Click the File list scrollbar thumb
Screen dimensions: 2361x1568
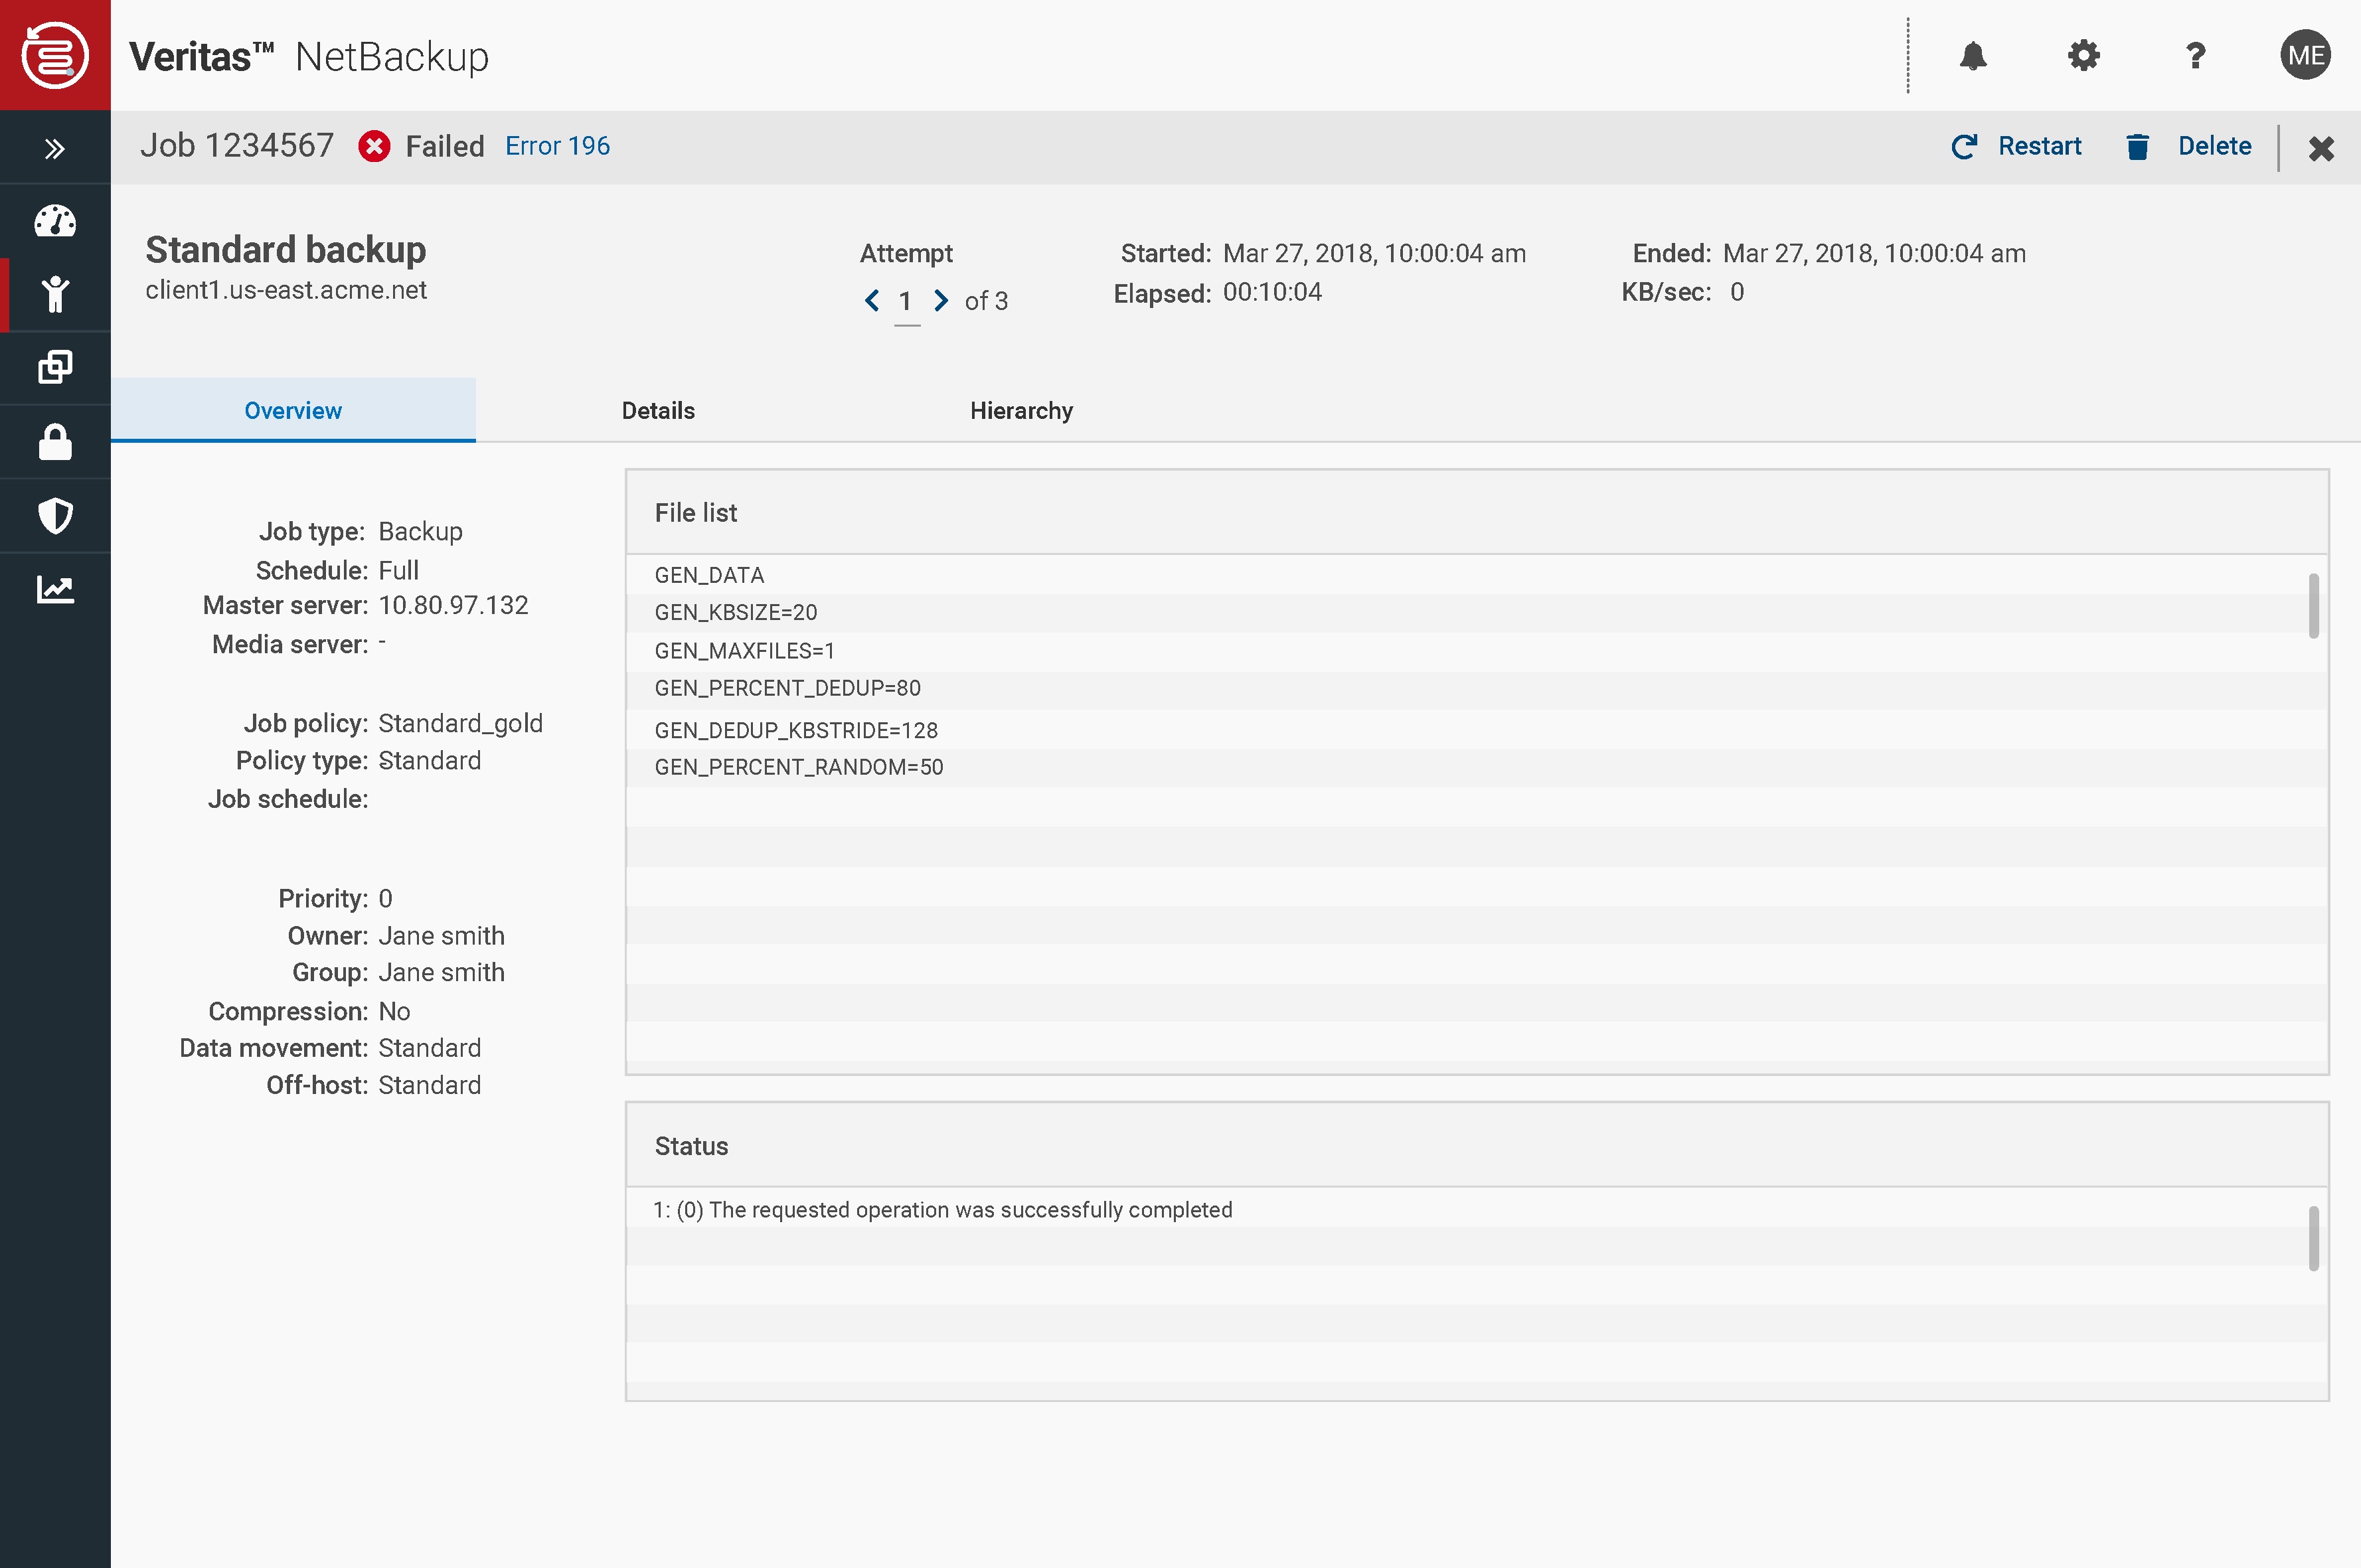[2312, 605]
